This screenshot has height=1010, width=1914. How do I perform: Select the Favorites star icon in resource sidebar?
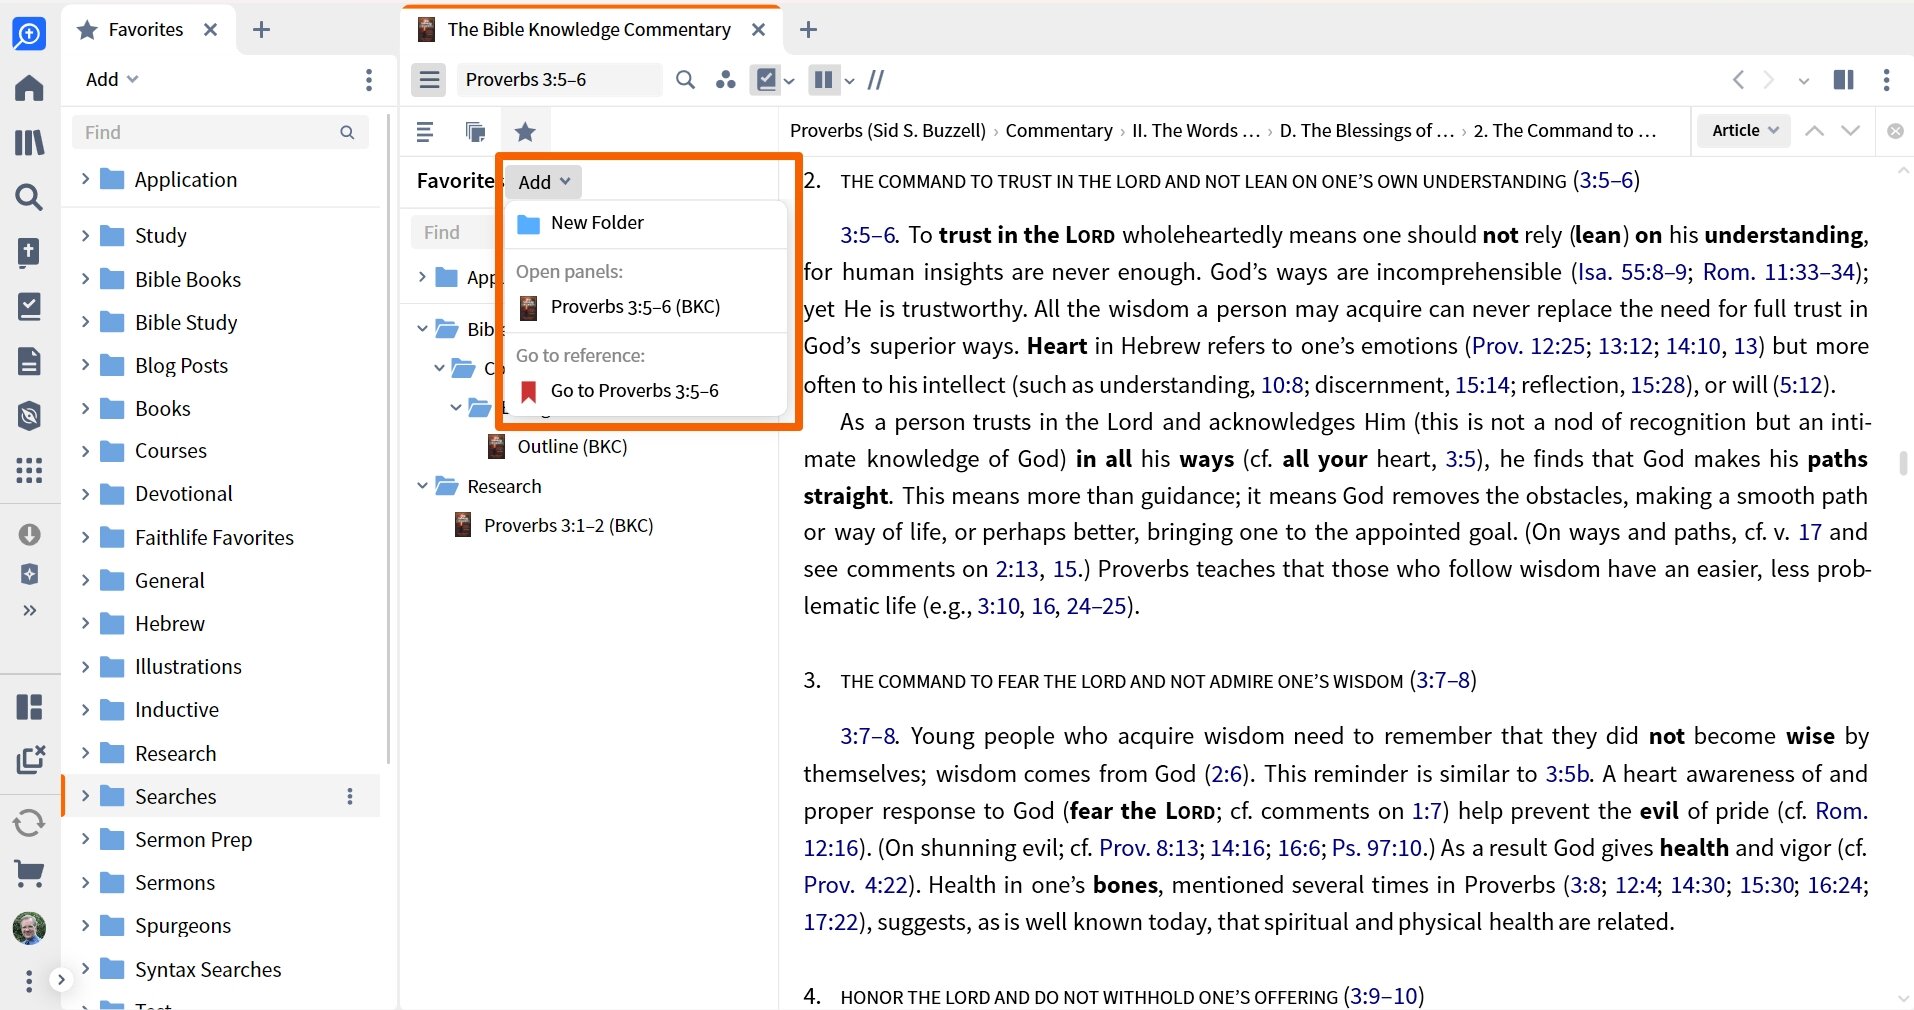tap(525, 131)
